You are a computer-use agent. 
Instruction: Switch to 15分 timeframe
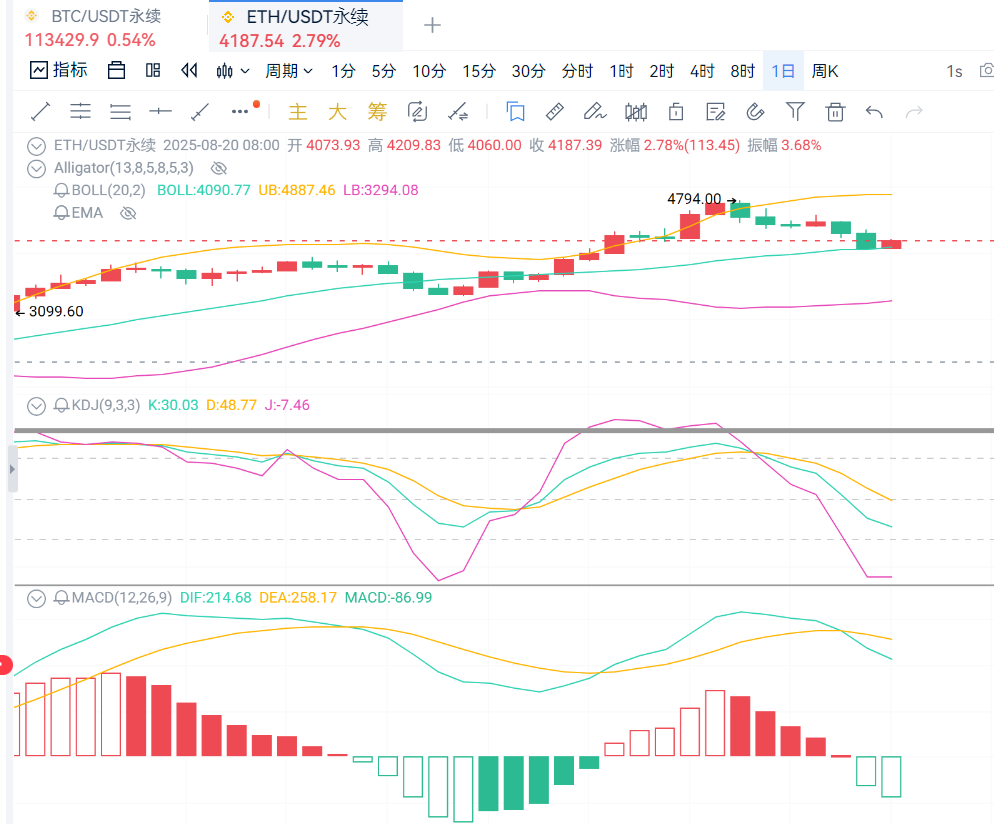click(x=479, y=71)
